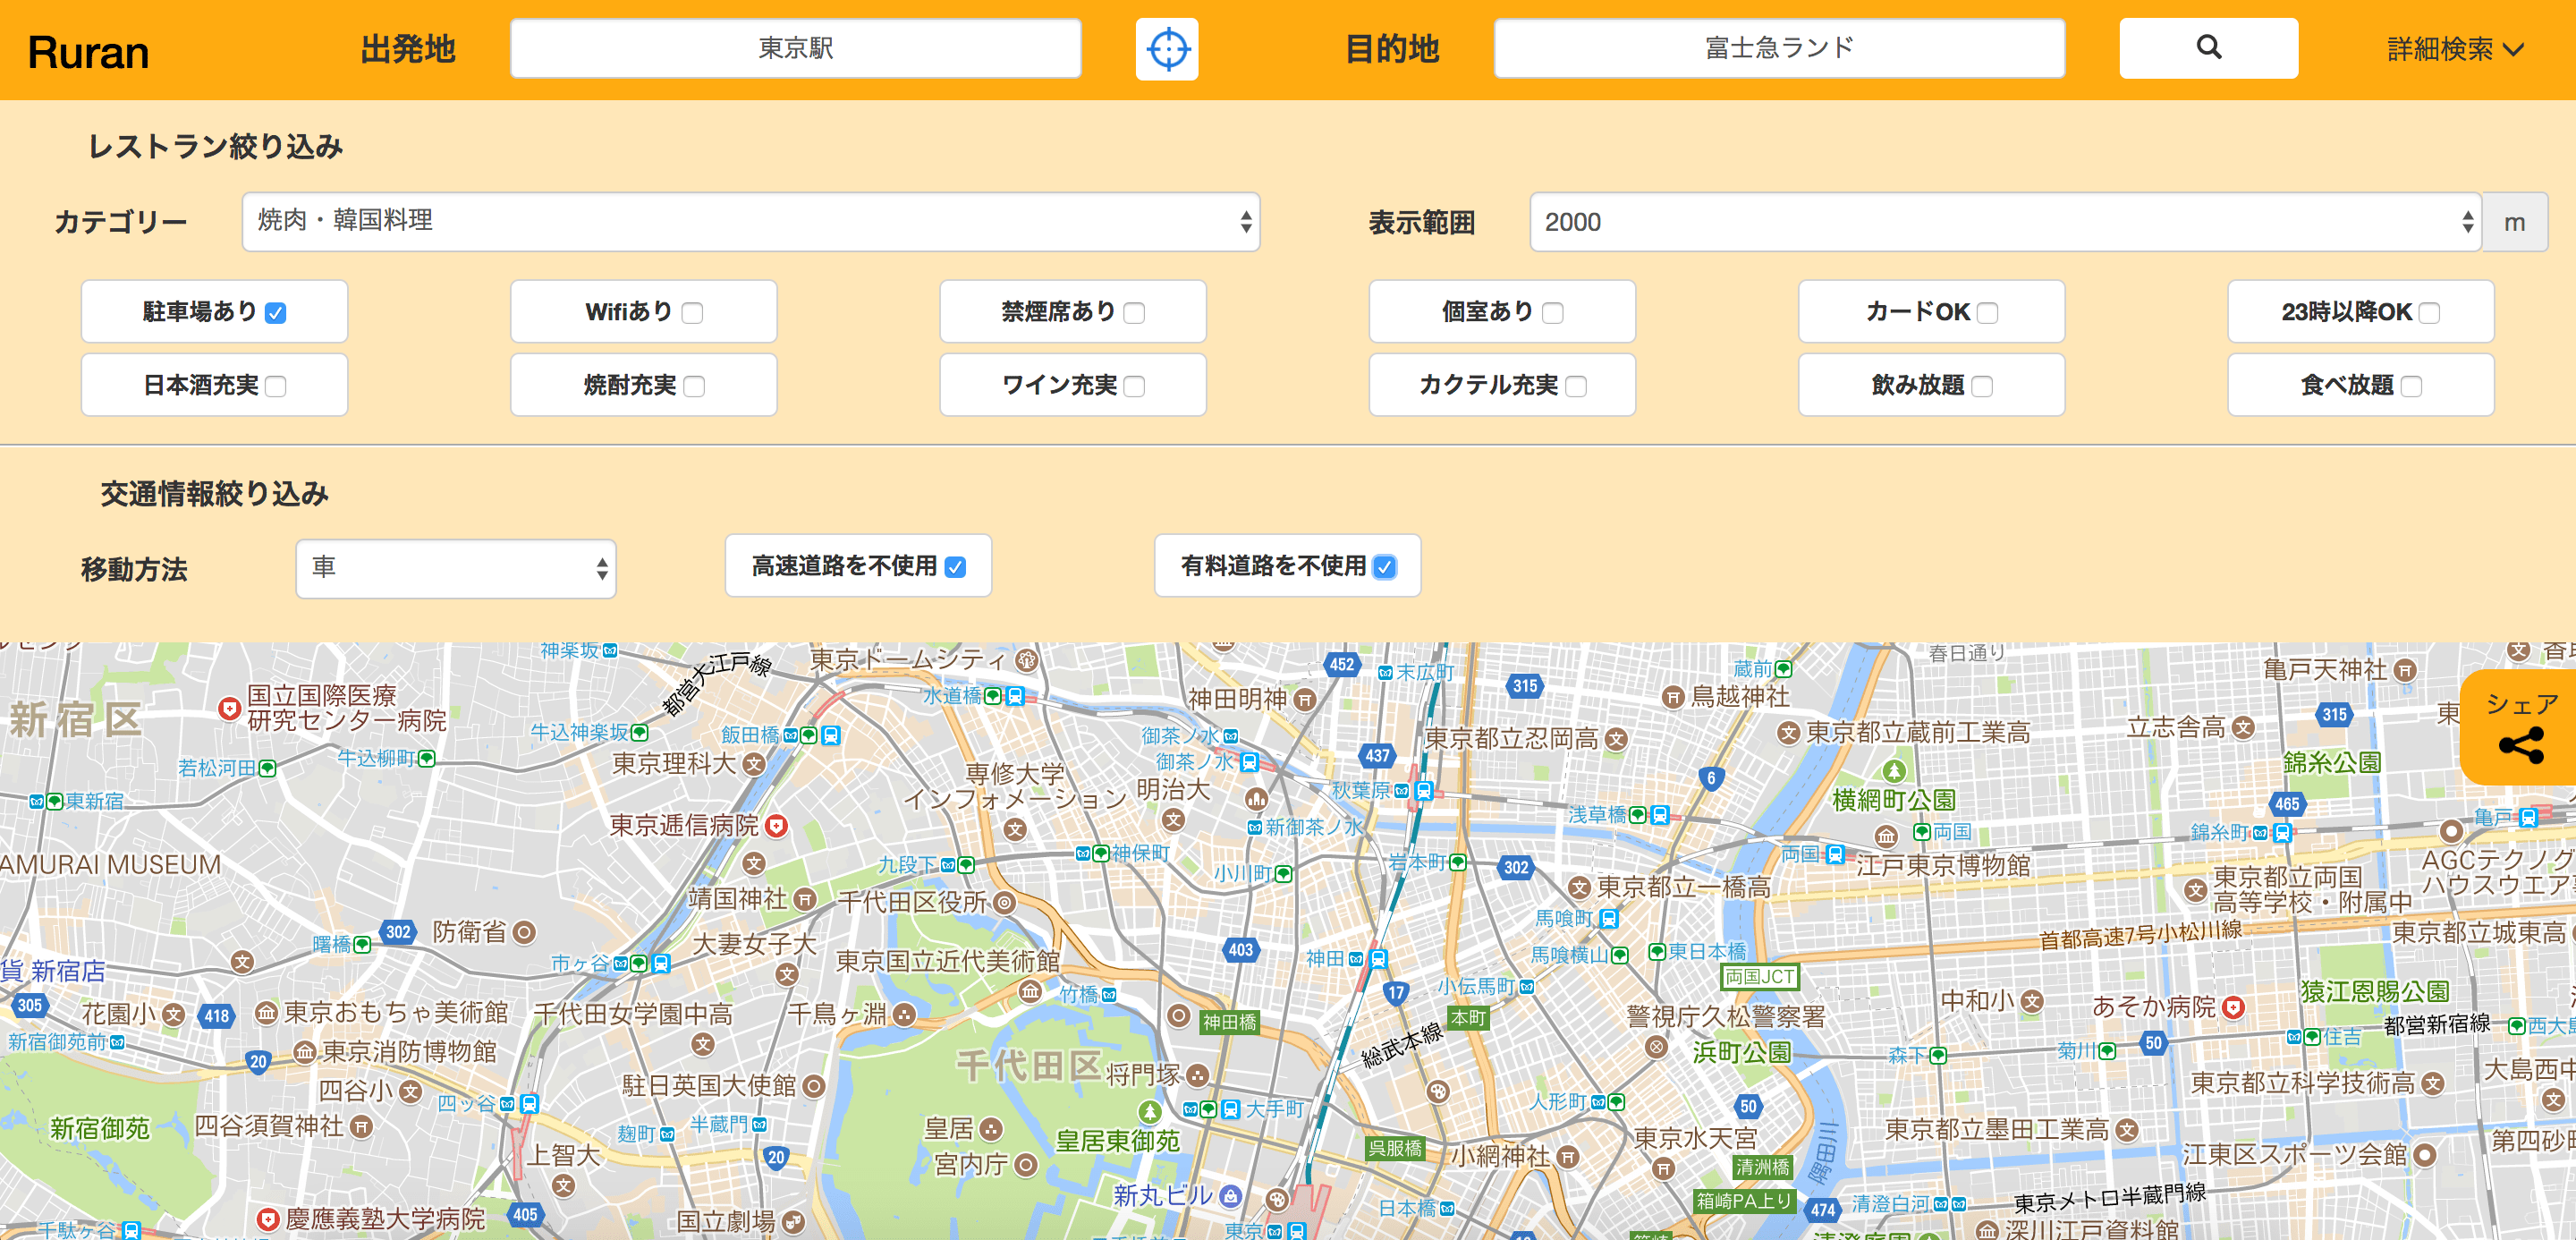Click the current location crosshair icon
Screen dimensions: 2576x1240
click(1166, 49)
